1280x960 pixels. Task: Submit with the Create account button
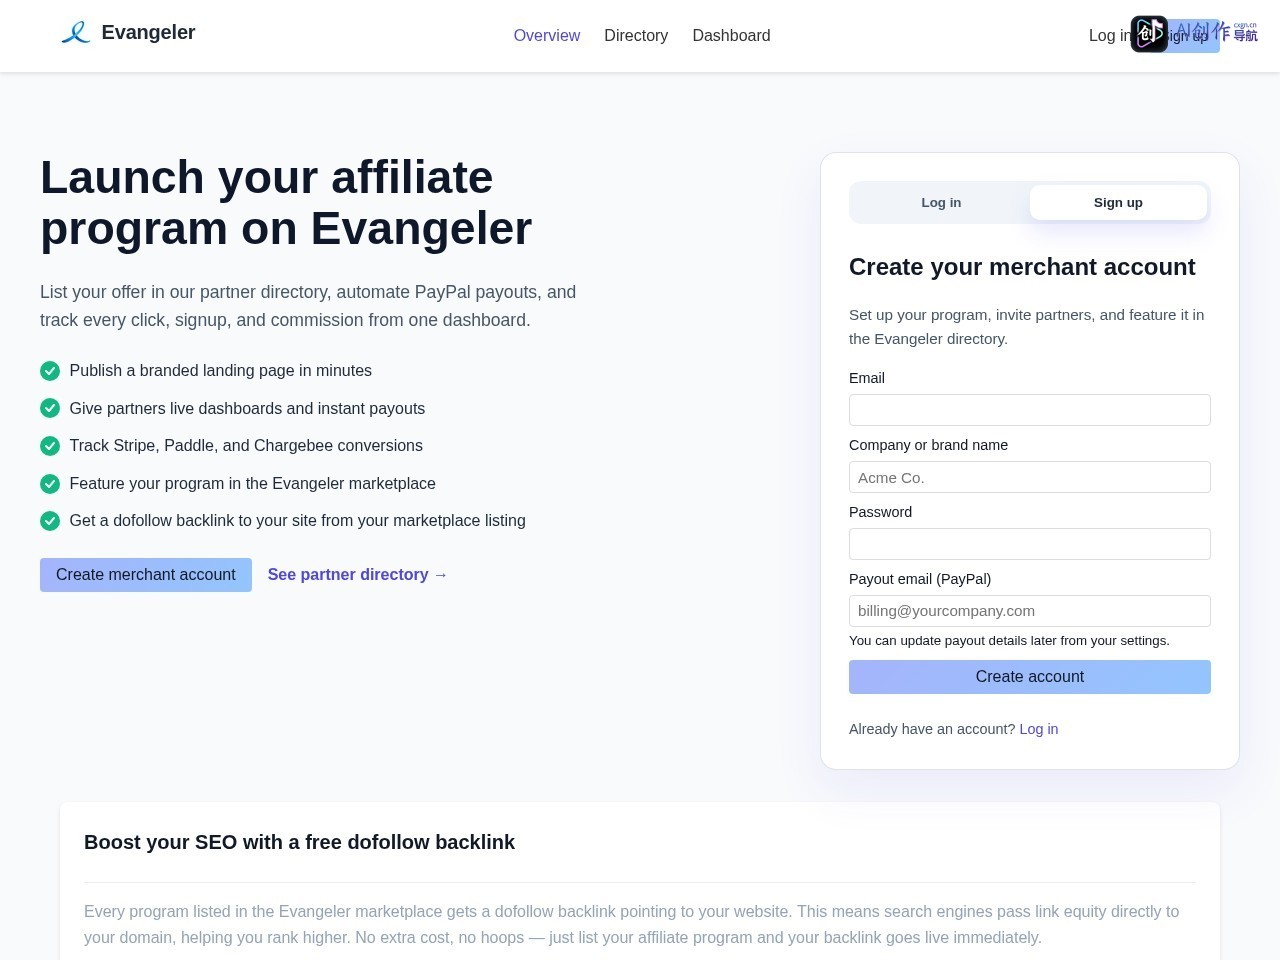click(1030, 677)
